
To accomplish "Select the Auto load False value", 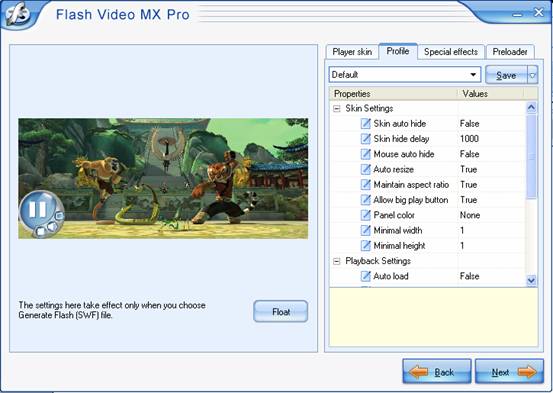I will (x=469, y=276).
